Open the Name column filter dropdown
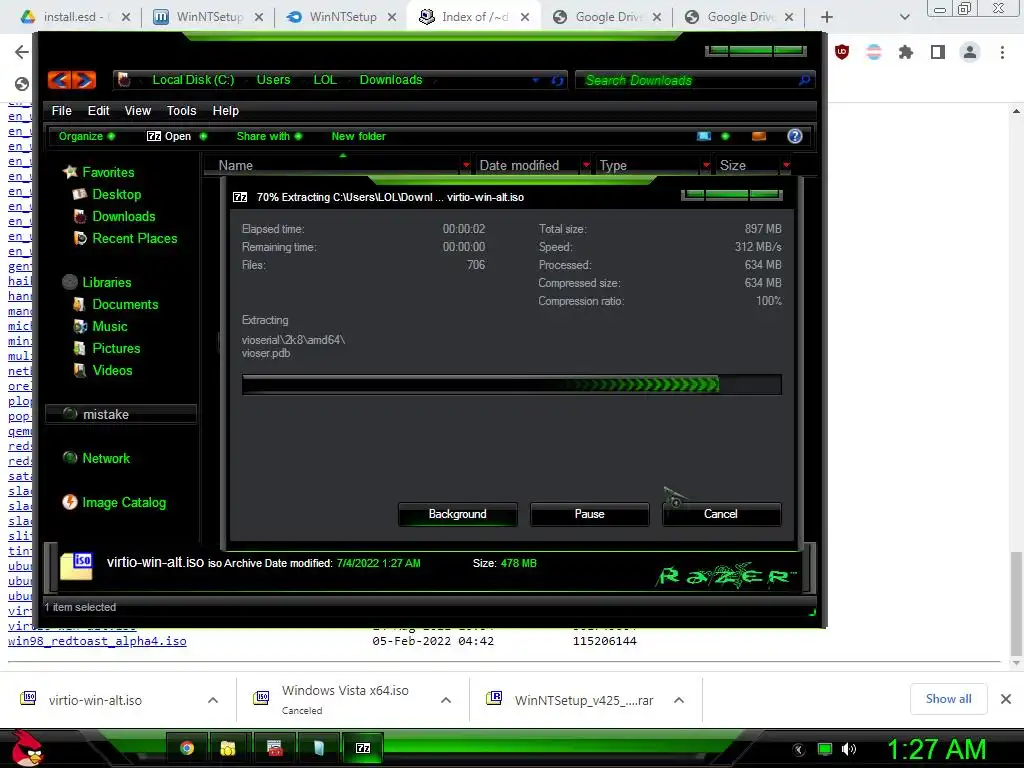The image size is (1024, 768). pos(466,165)
